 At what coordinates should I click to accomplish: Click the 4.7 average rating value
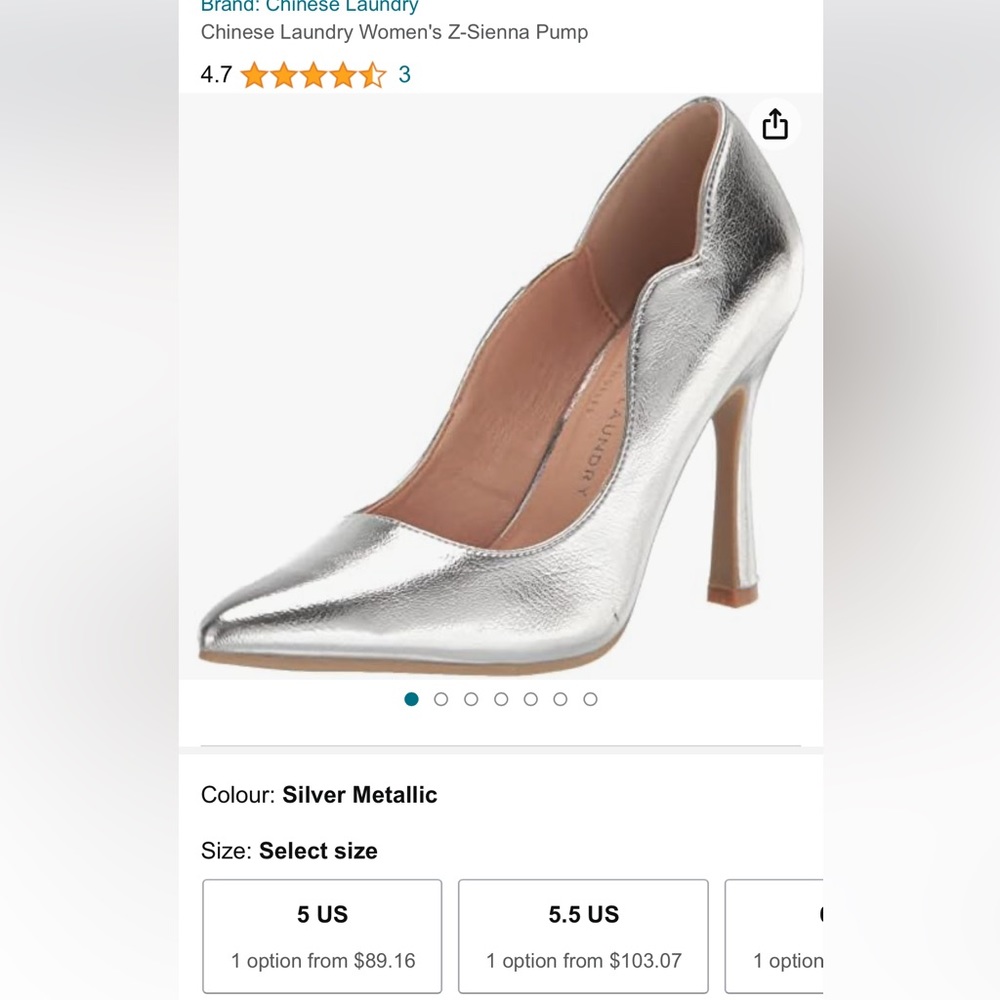pyautogui.click(x=216, y=74)
